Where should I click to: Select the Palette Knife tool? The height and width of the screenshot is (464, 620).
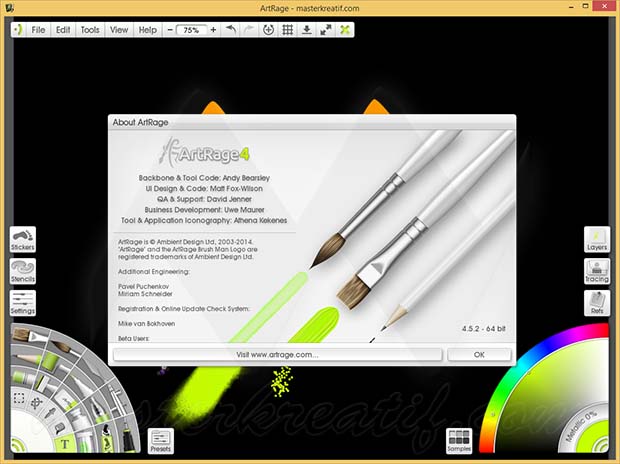(93, 369)
